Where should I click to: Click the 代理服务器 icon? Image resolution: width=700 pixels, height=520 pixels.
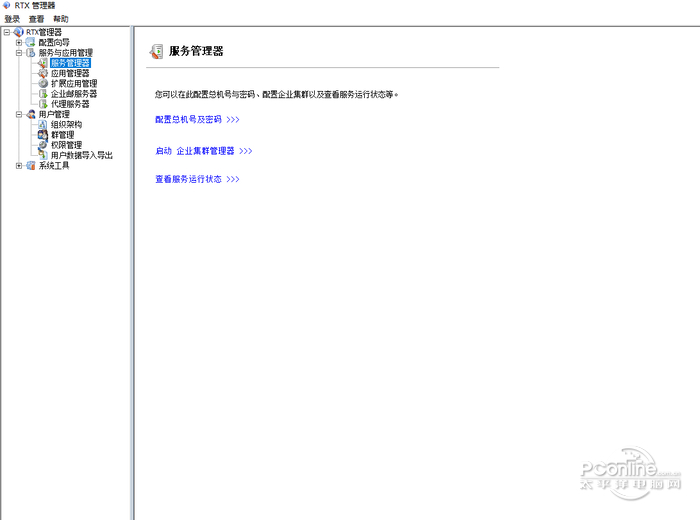43,104
